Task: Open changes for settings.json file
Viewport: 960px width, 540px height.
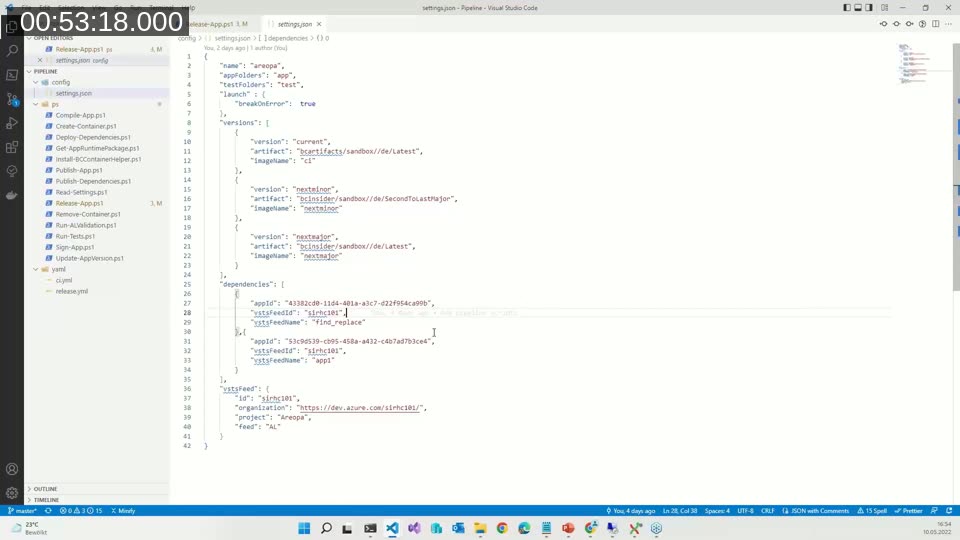Action: 922,24
